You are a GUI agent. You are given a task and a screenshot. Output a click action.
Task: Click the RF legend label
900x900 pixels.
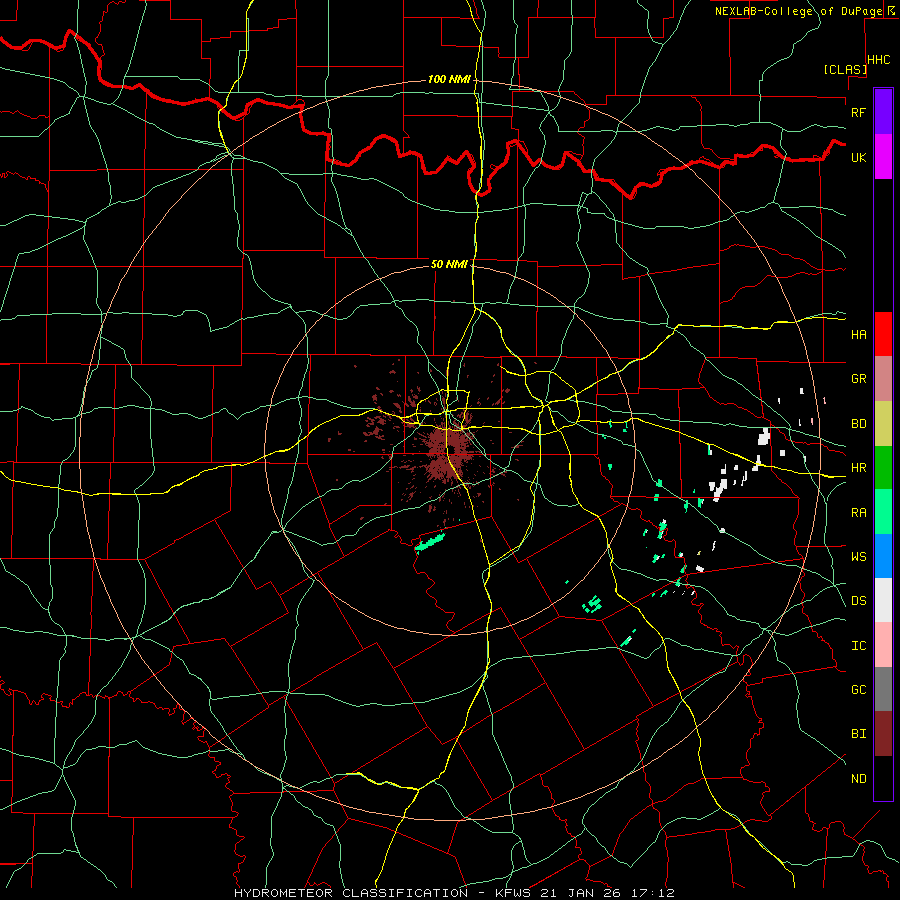[x=858, y=112]
